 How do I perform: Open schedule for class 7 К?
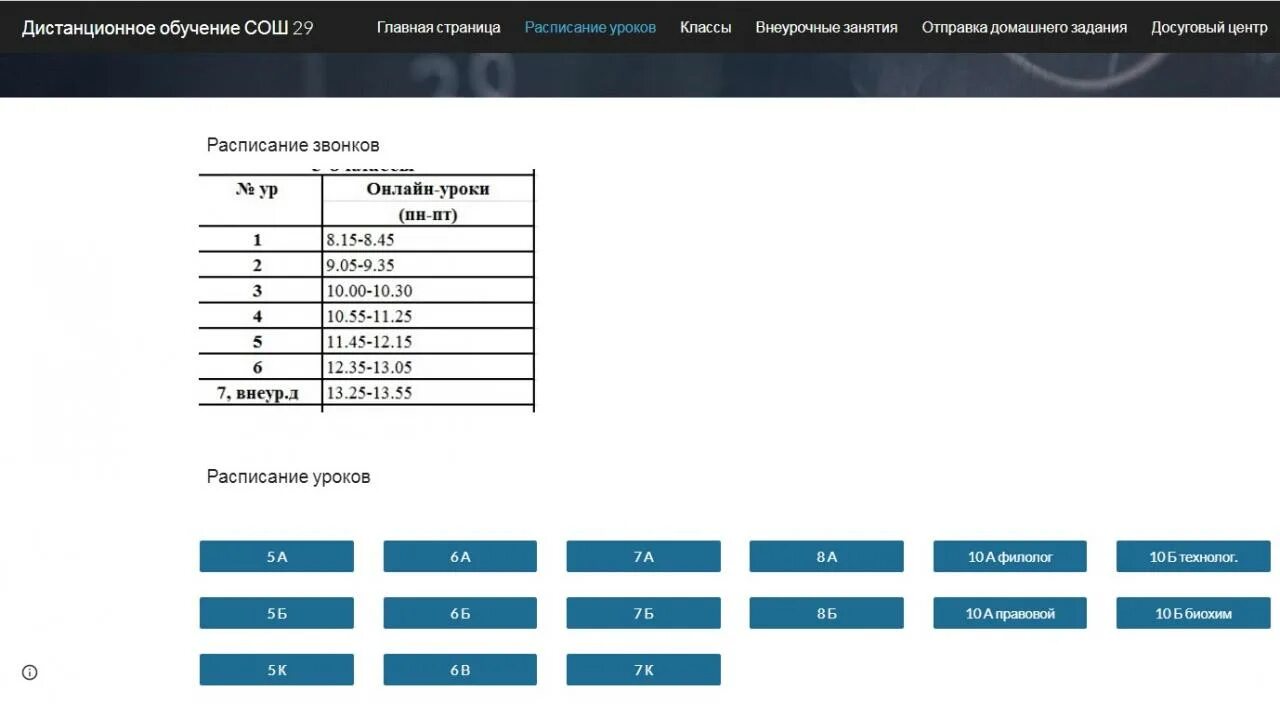(x=643, y=670)
